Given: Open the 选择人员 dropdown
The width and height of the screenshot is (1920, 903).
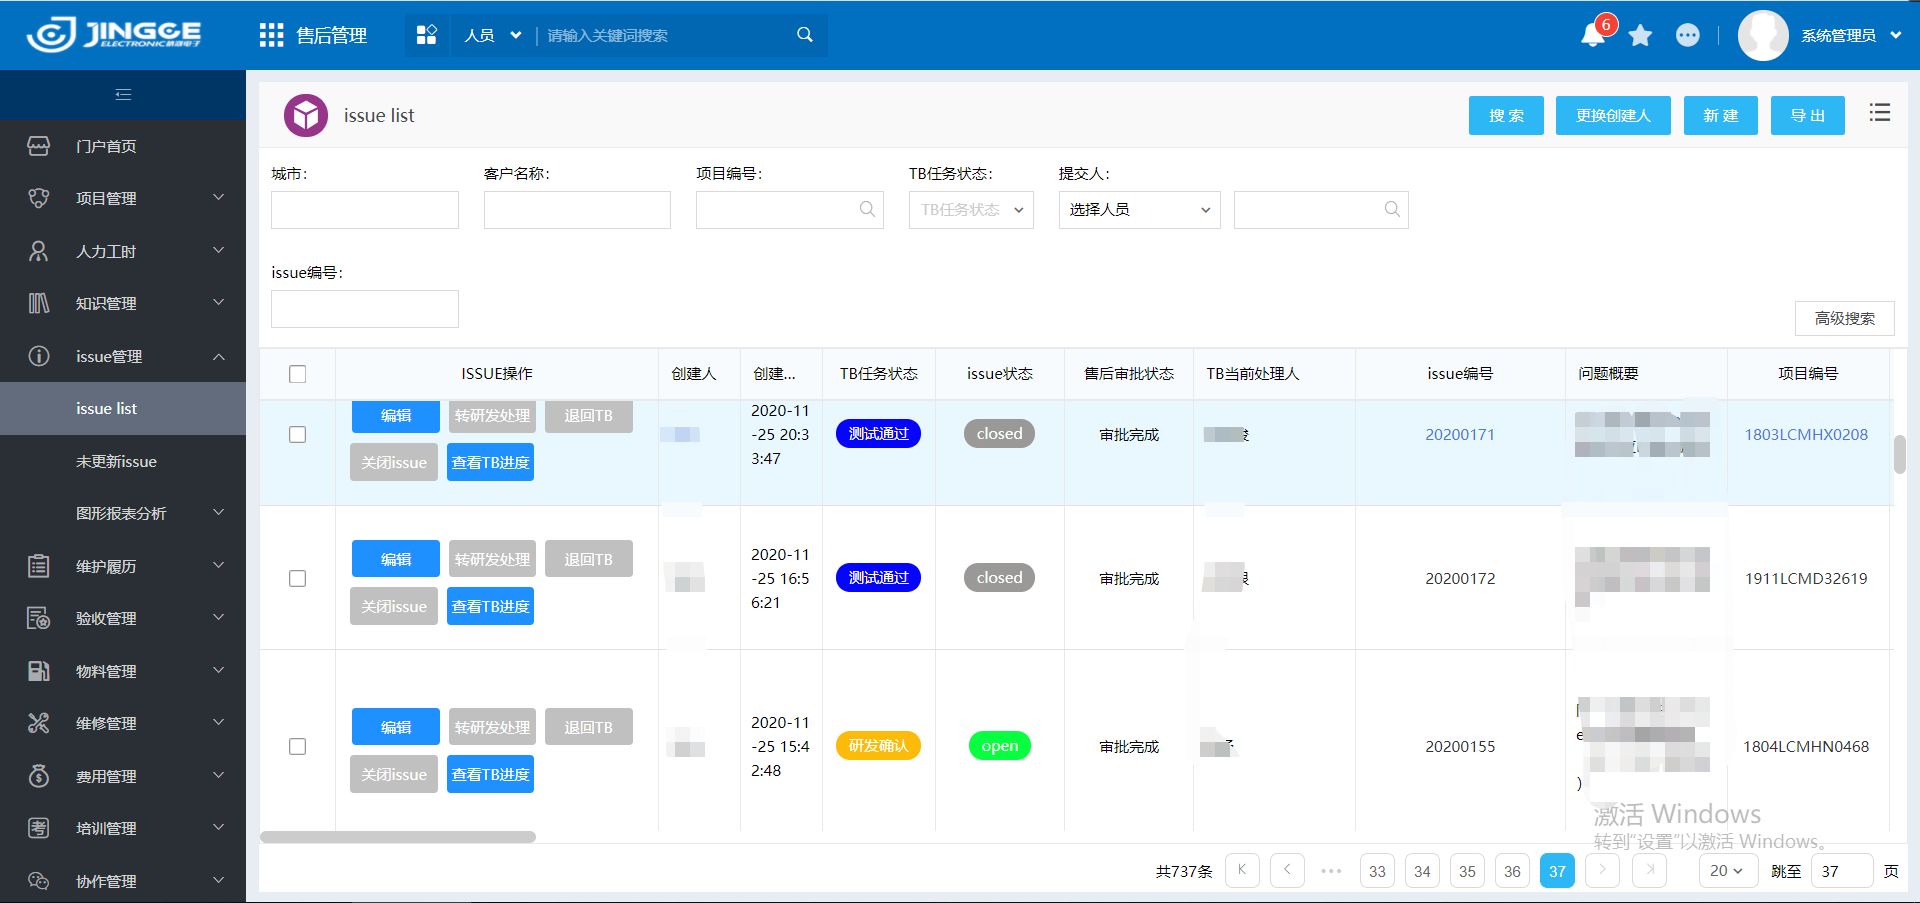Looking at the screenshot, I should pos(1140,210).
